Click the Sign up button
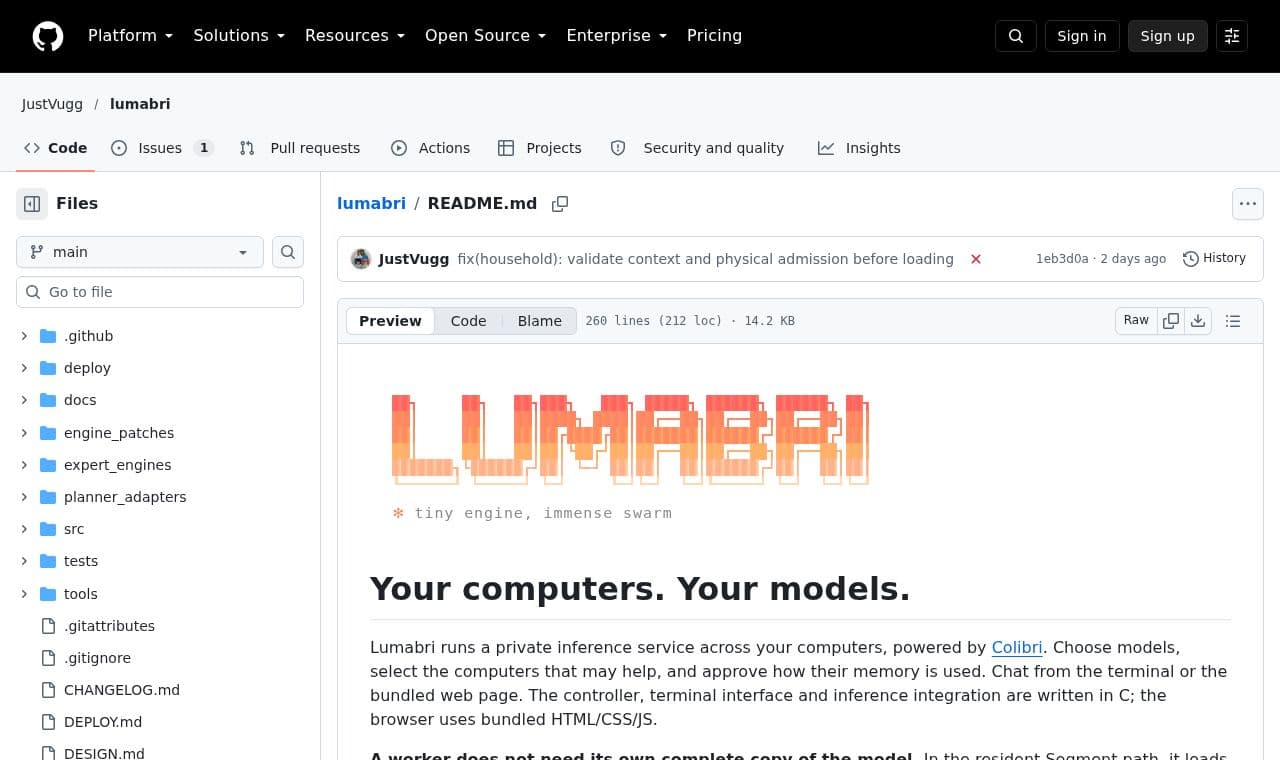The image size is (1280, 760). 1168,36
